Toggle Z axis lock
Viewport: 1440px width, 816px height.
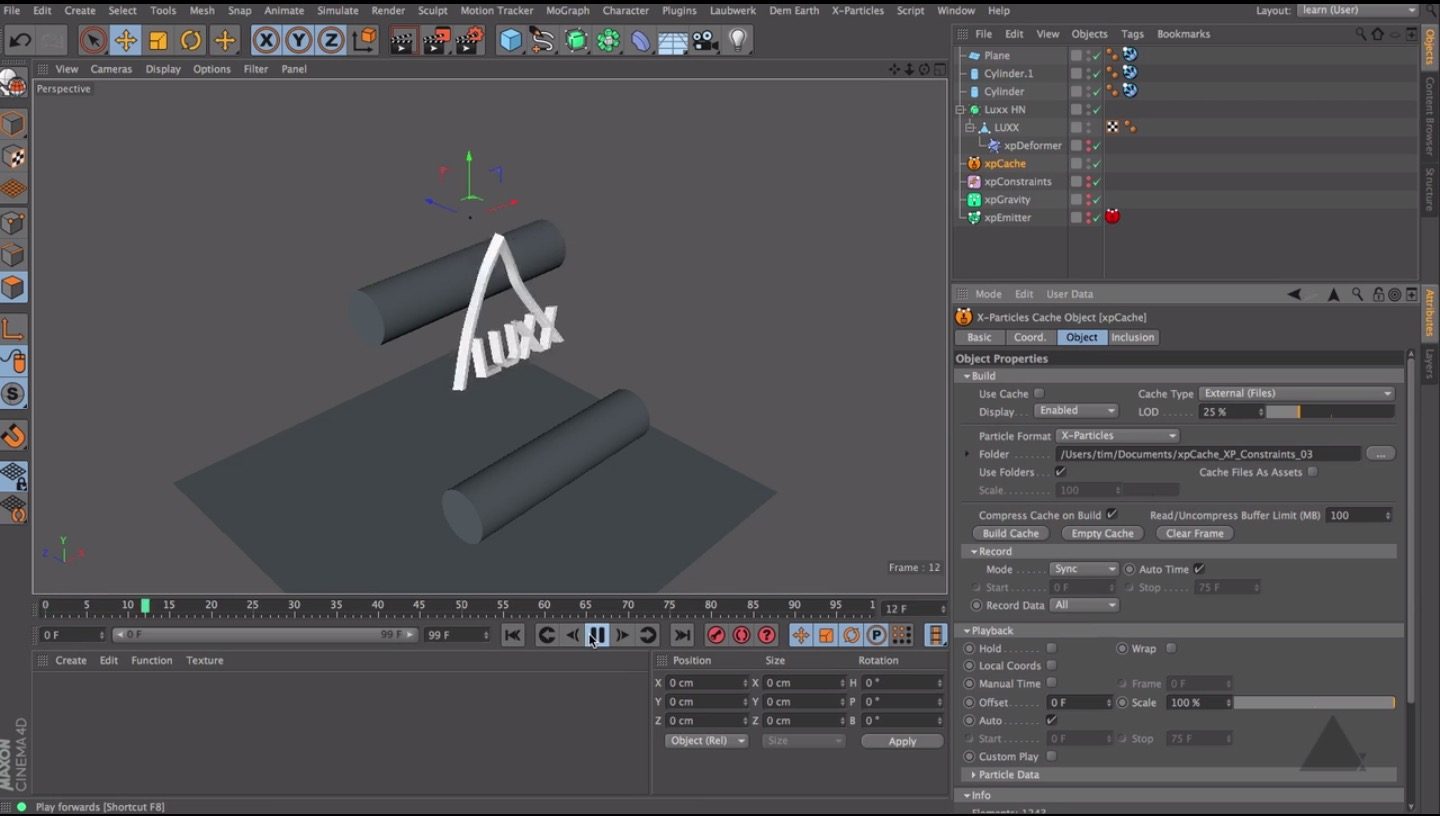331,41
